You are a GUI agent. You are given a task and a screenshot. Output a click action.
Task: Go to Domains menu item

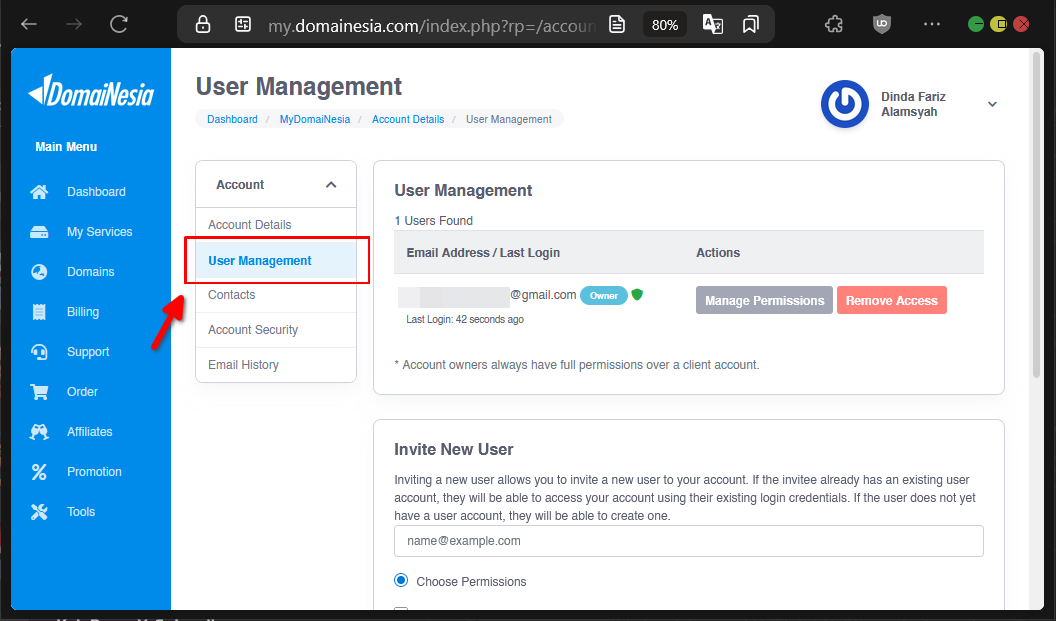91,272
